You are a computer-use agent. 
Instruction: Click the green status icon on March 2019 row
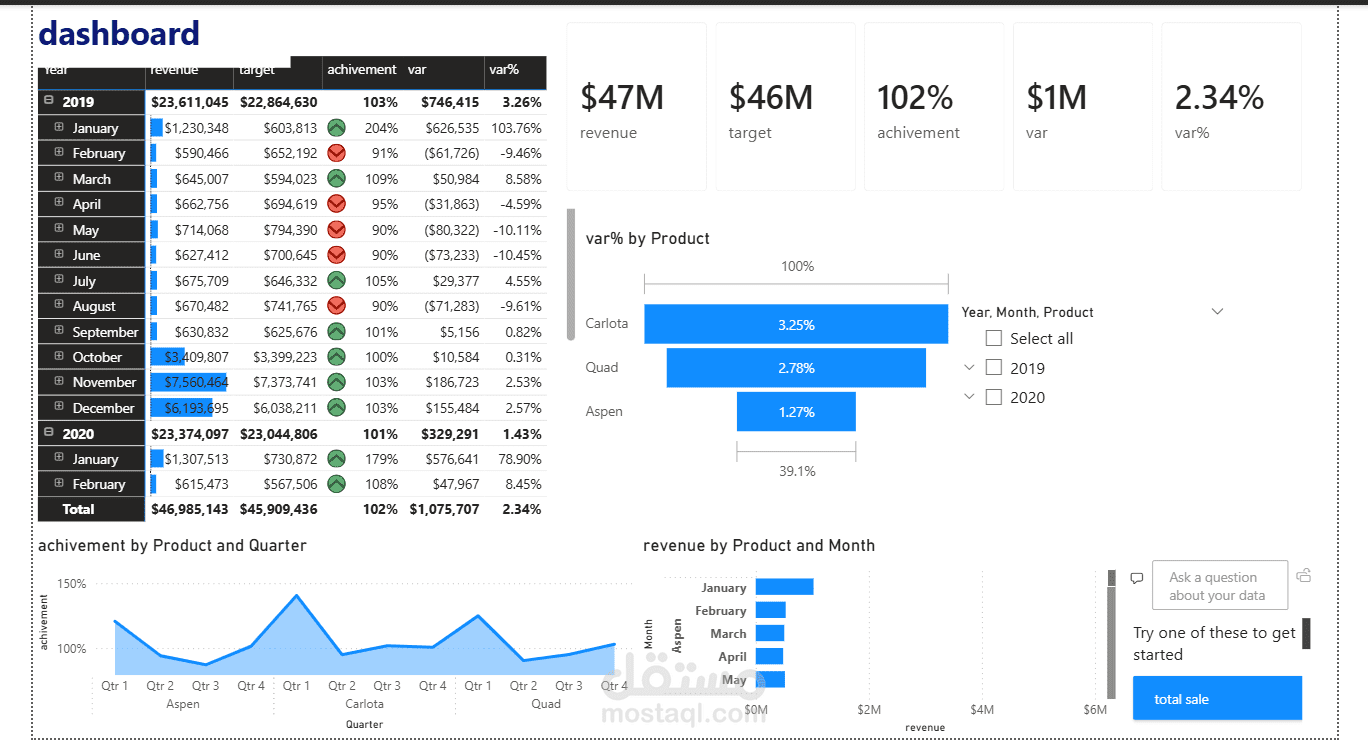pos(336,178)
